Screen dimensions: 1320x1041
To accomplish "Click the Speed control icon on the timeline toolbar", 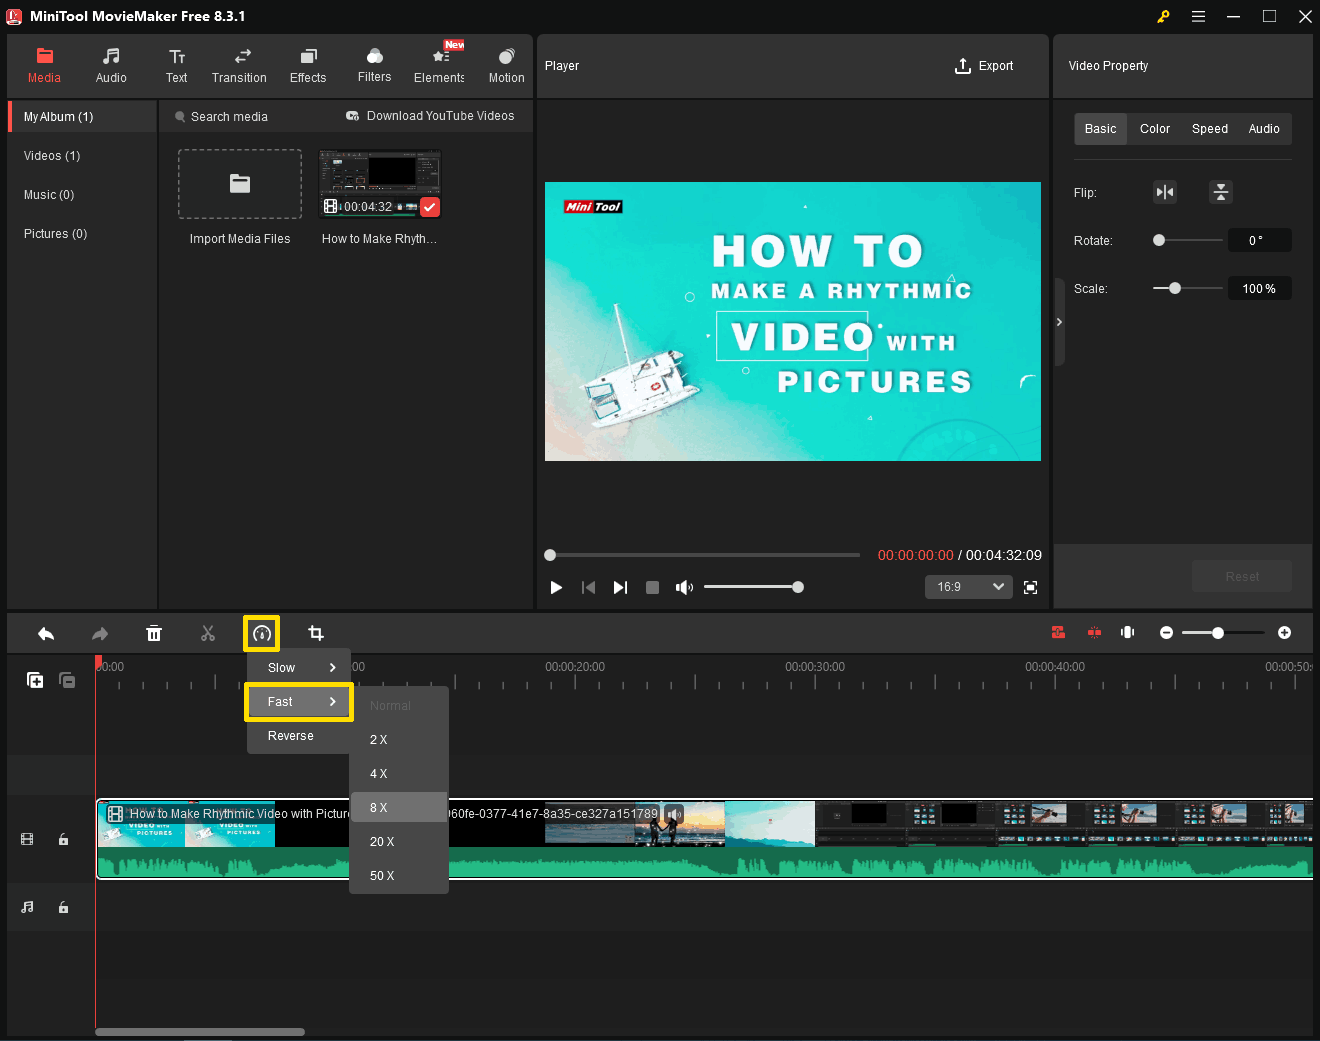I will 261,632.
